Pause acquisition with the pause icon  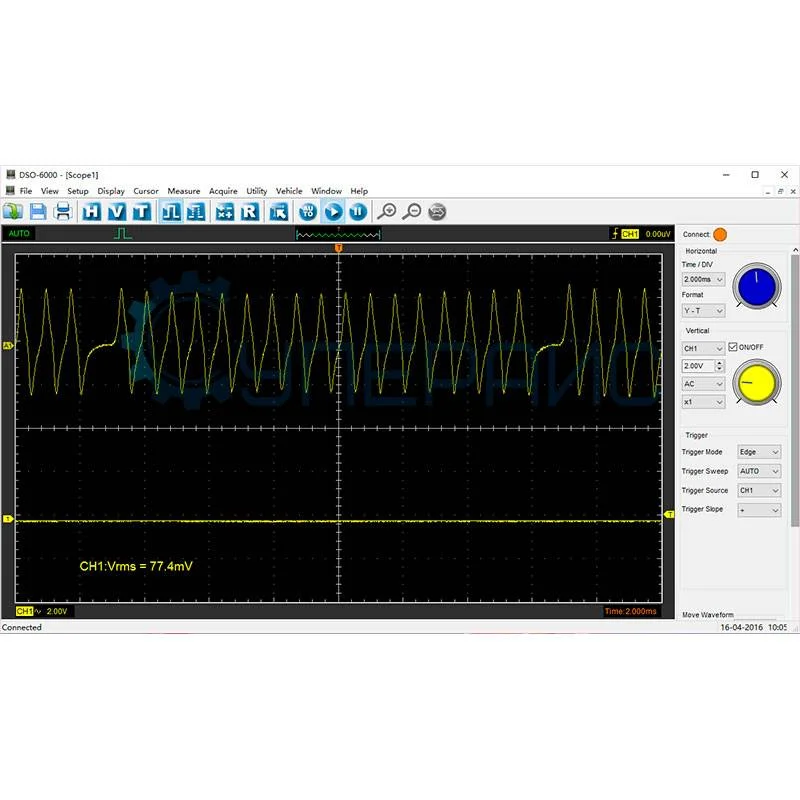[357, 211]
